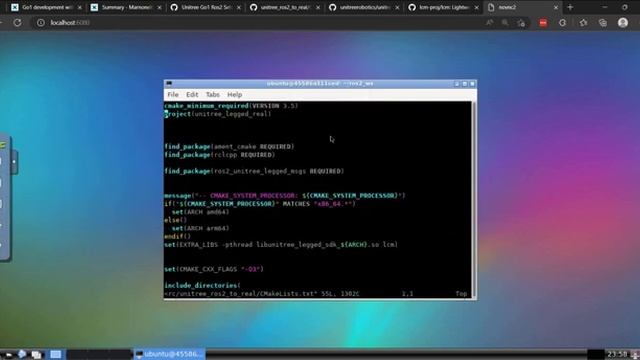Close the Summary browser tab
640x360 pixels.
pos(159,7)
